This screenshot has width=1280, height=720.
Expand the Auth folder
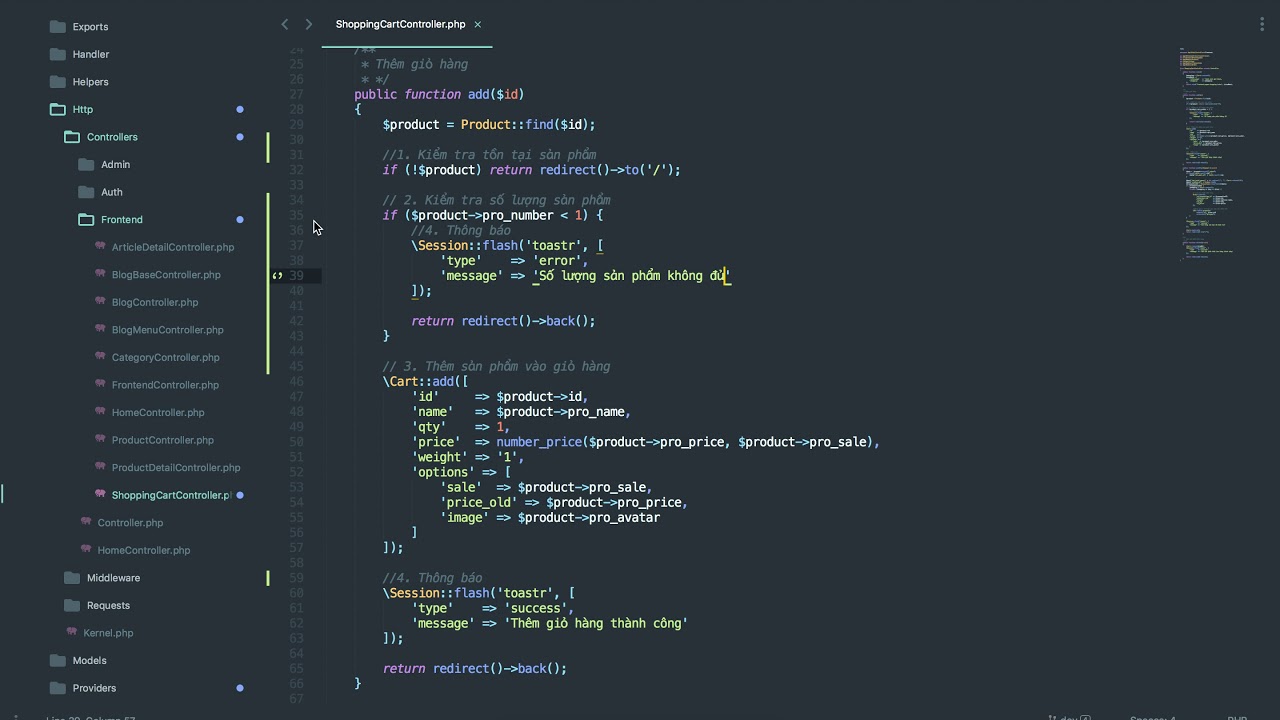pyautogui.click(x=85, y=192)
